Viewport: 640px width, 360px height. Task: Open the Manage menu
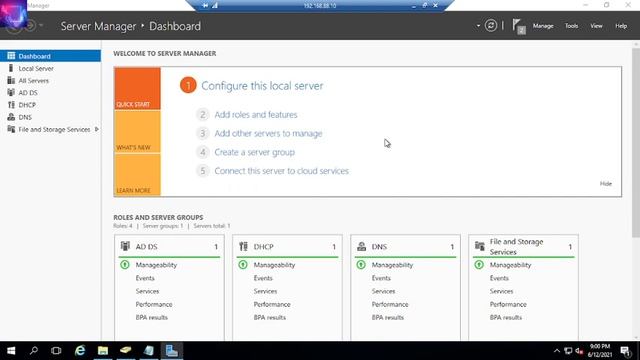click(543, 26)
